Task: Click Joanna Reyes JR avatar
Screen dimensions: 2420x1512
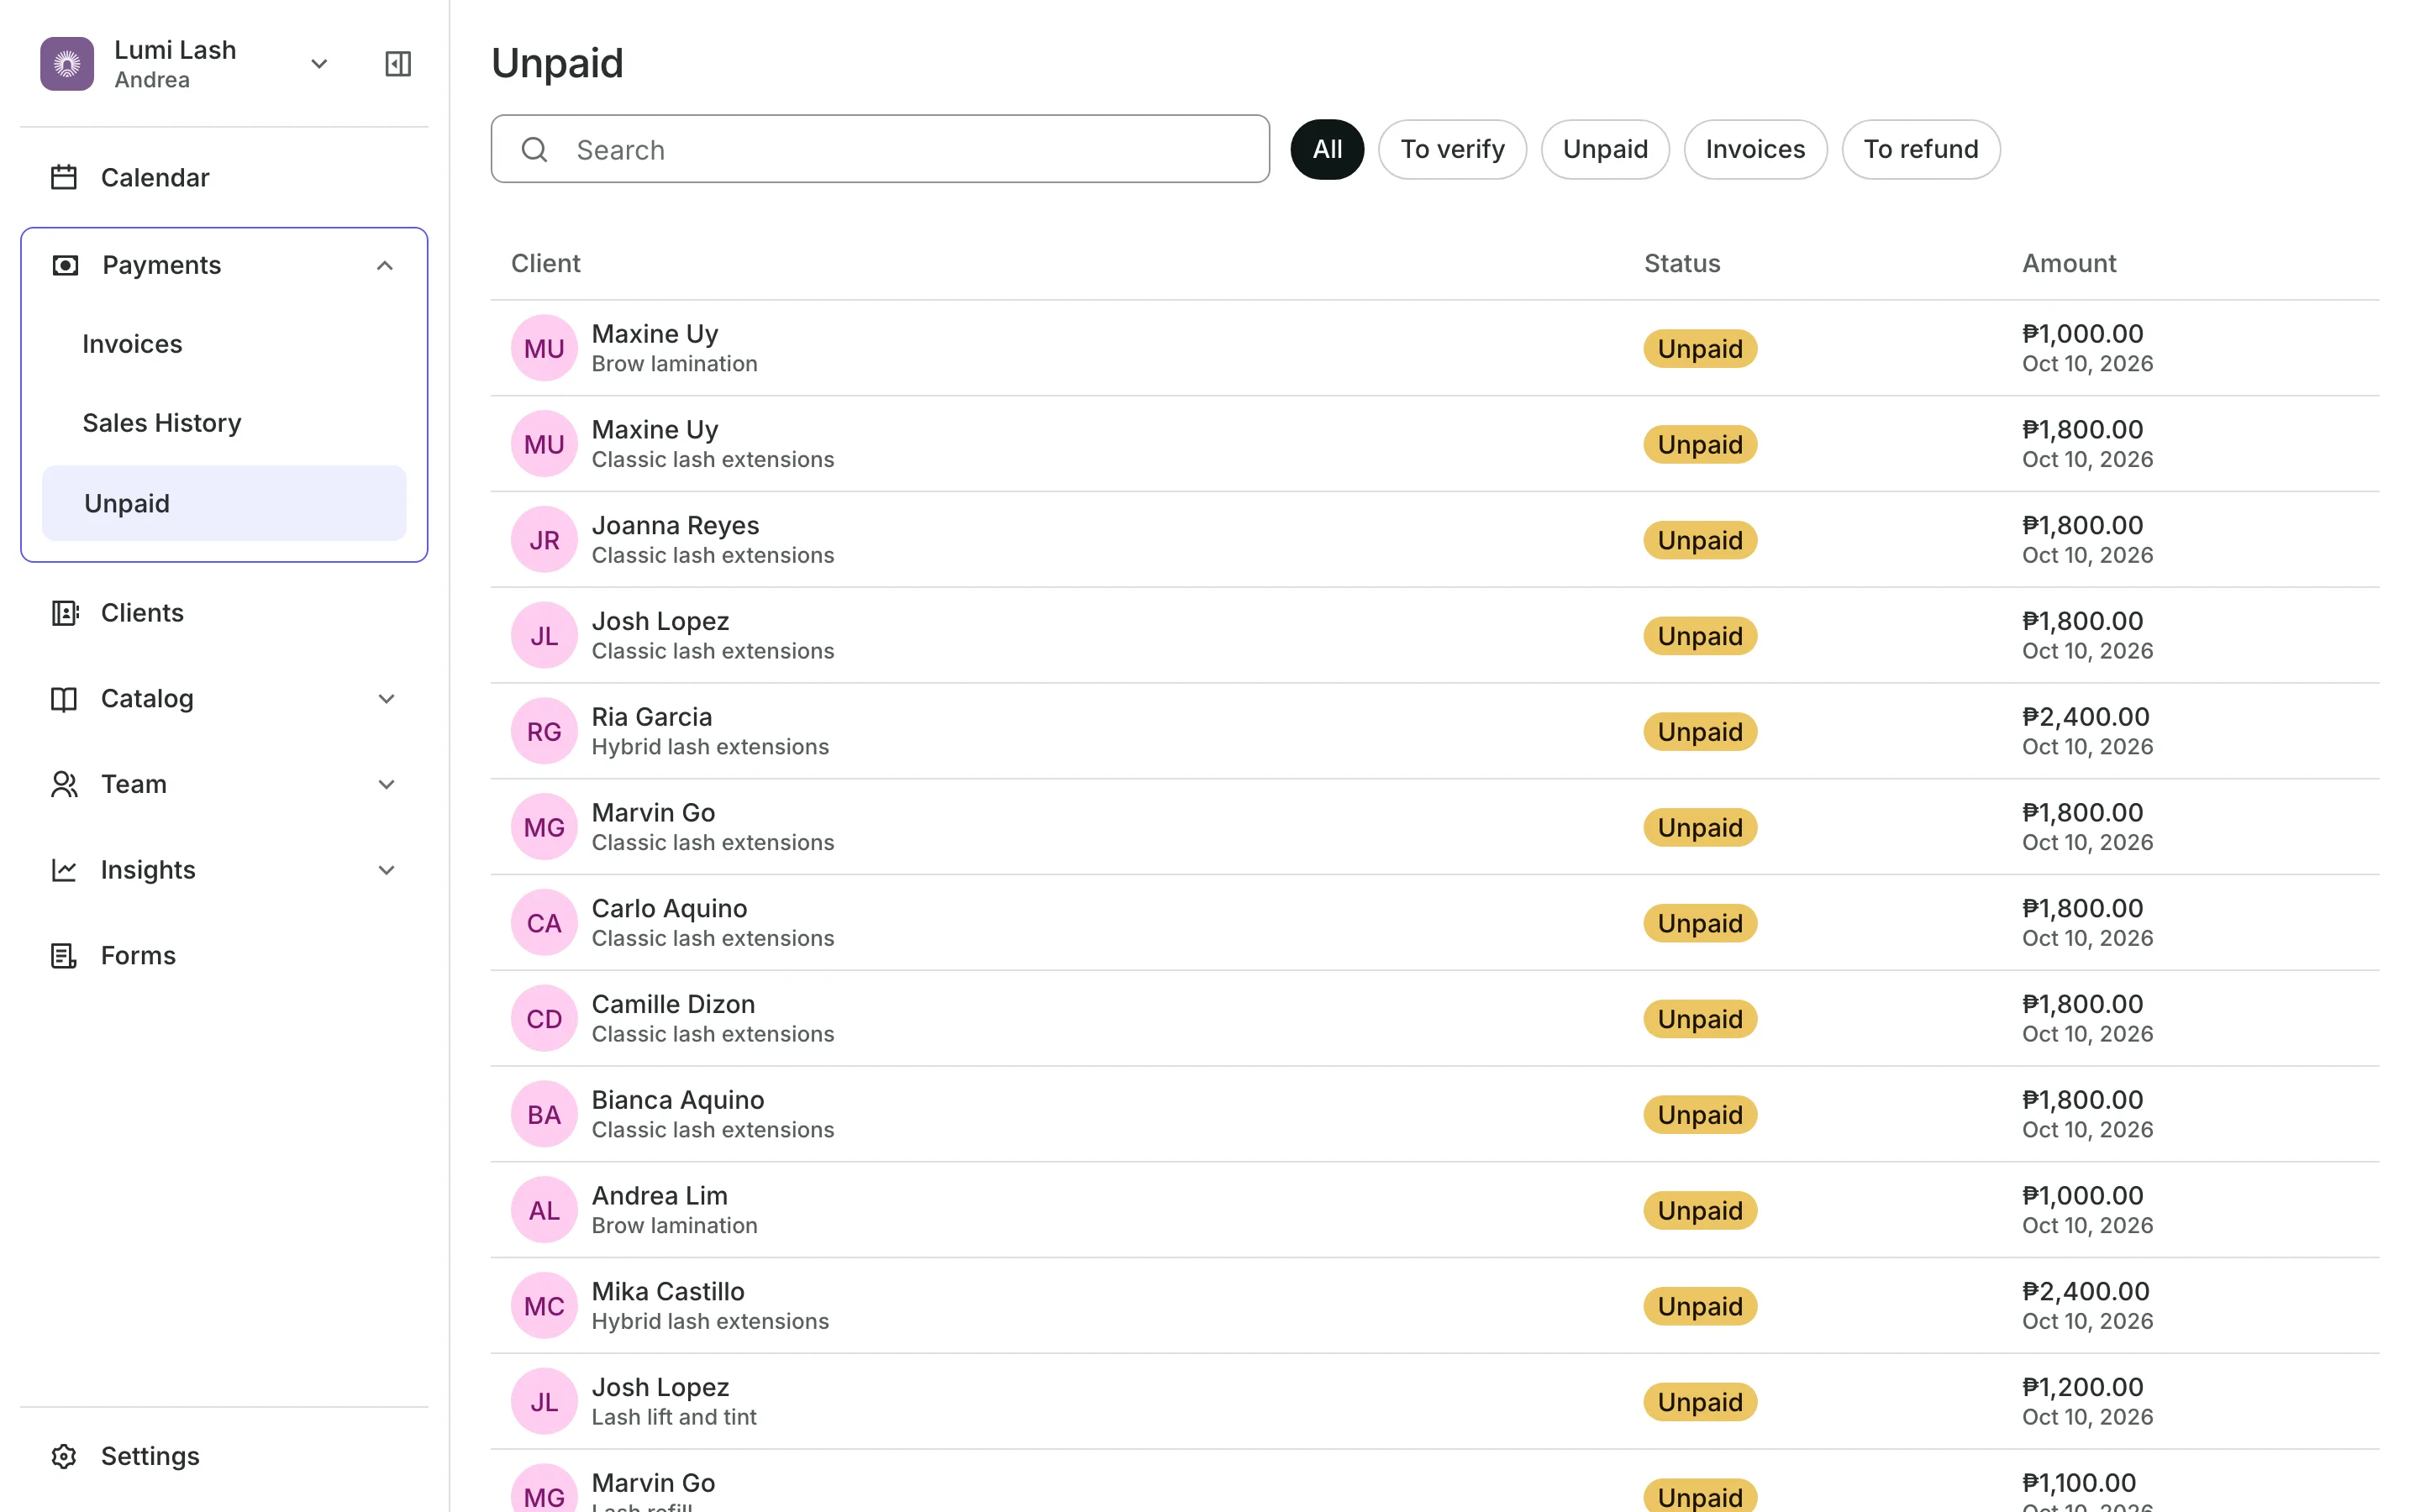Action: coord(544,540)
